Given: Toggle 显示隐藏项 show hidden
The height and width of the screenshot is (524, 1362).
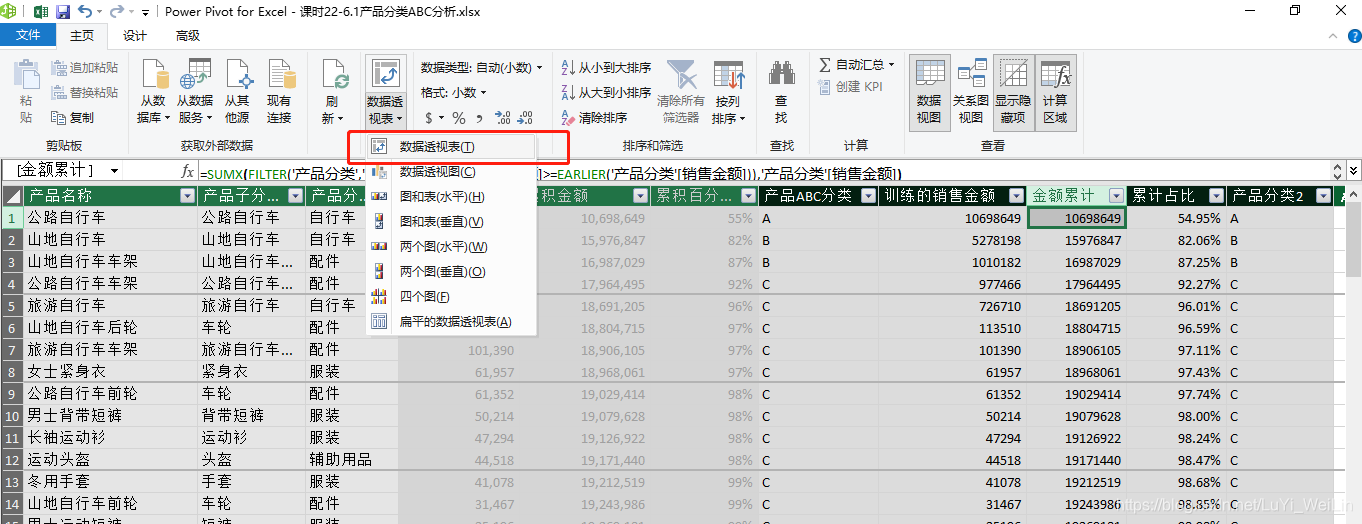Looking at the screenshot, I should pyautogui.click(x=1013, y=91).
